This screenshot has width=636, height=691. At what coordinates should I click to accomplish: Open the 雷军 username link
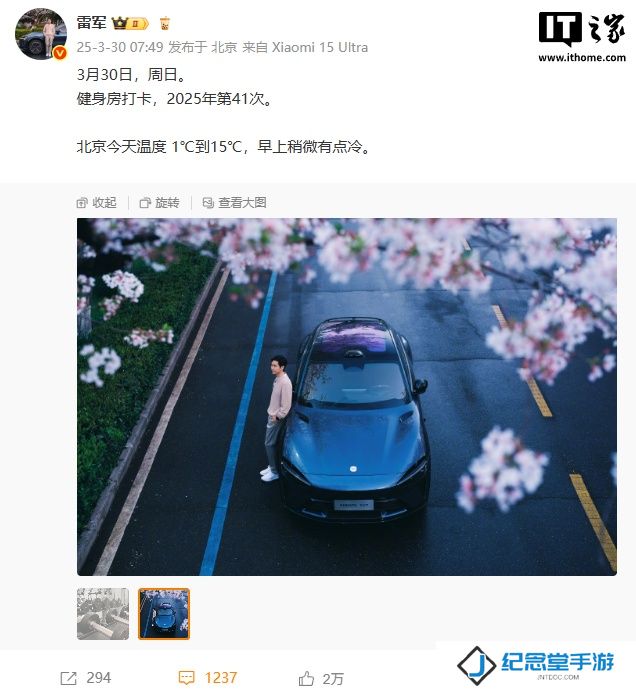[x=91, y=22]
